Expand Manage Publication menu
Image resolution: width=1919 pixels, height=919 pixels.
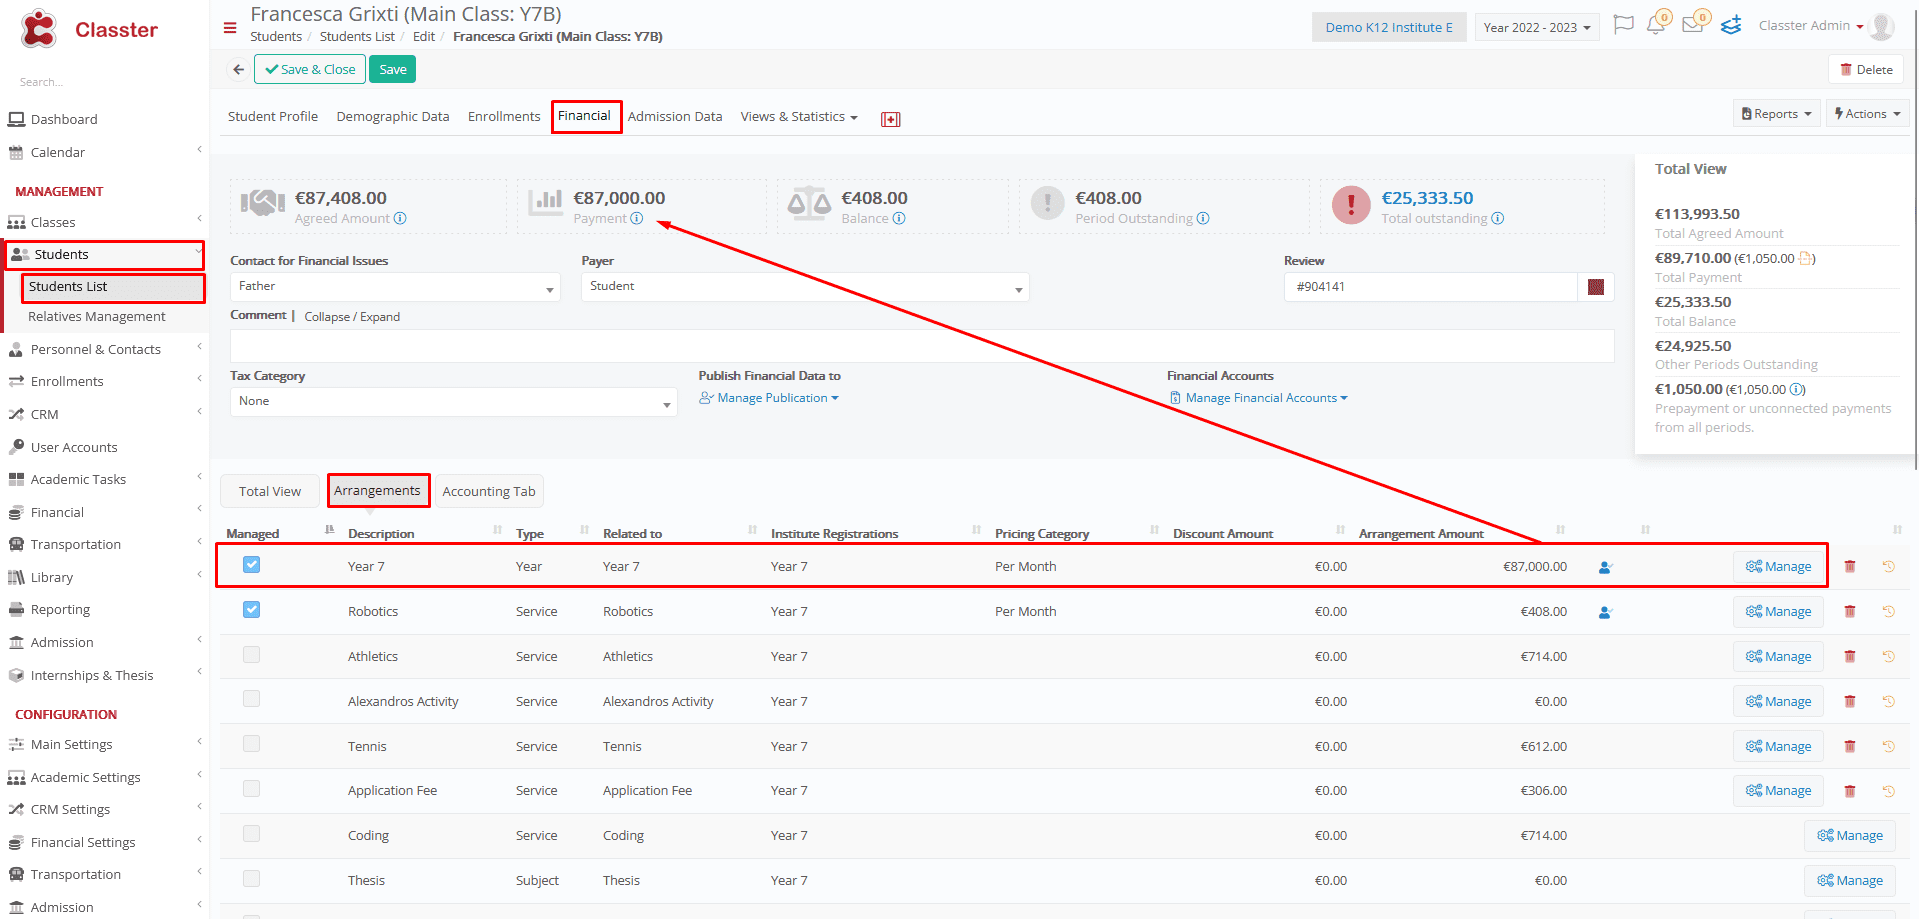tap(769, 398)
